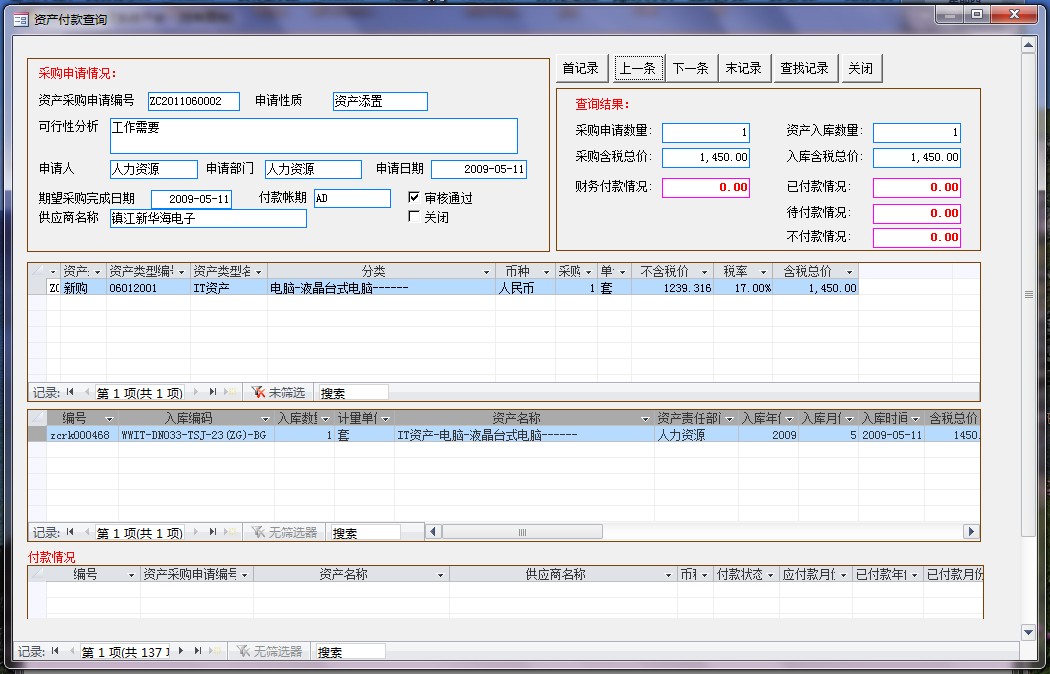Click 可行性分析 text box 工作需要

pos(313,137)
